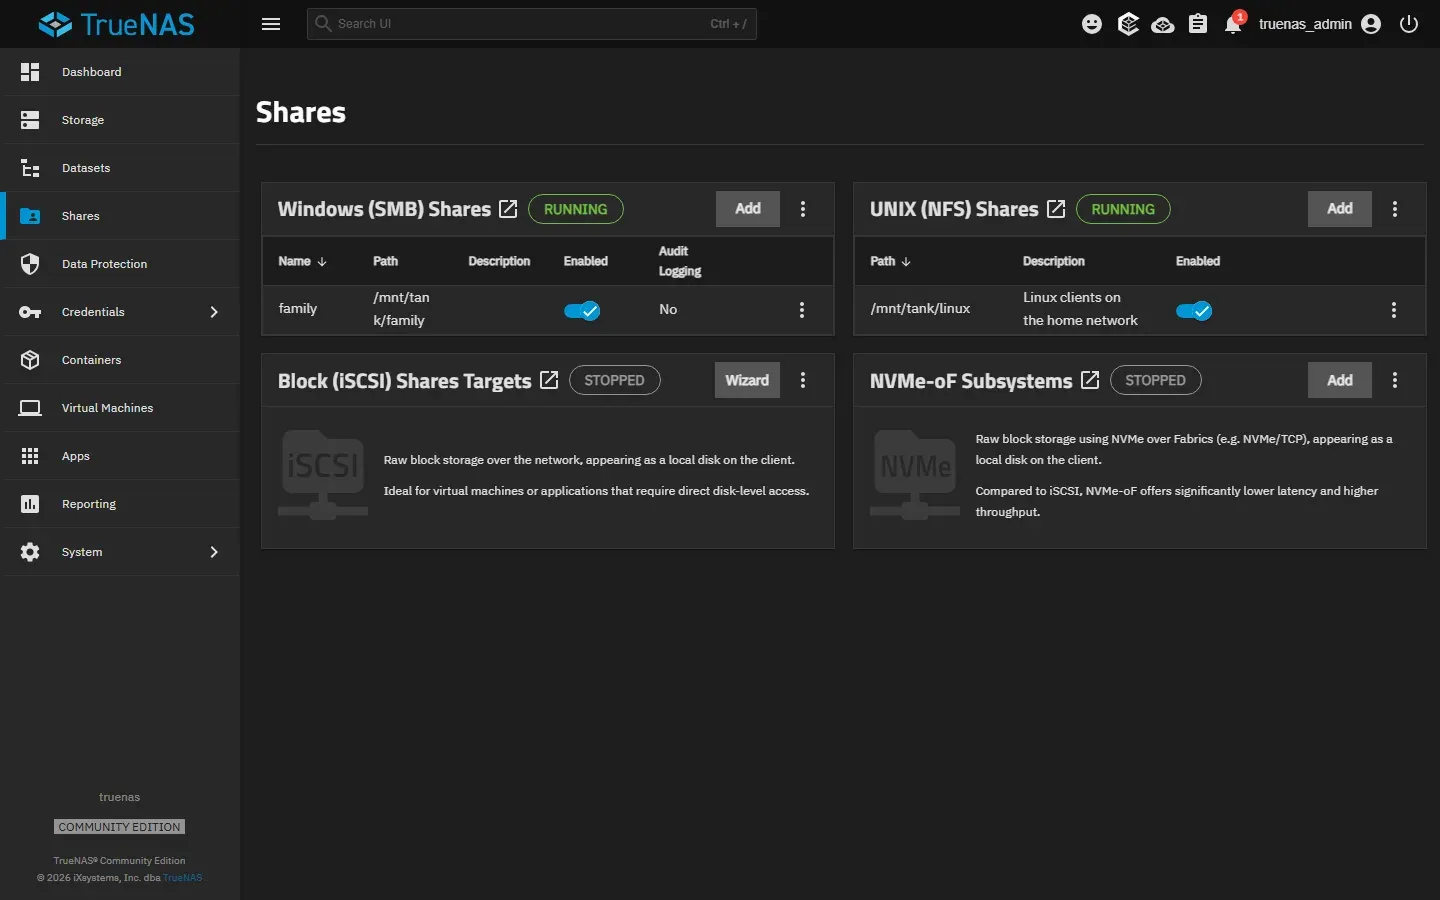Viewport: 1440px width, 900px height.
Task: Click the System gear icon
Action: tap(30, 552)
